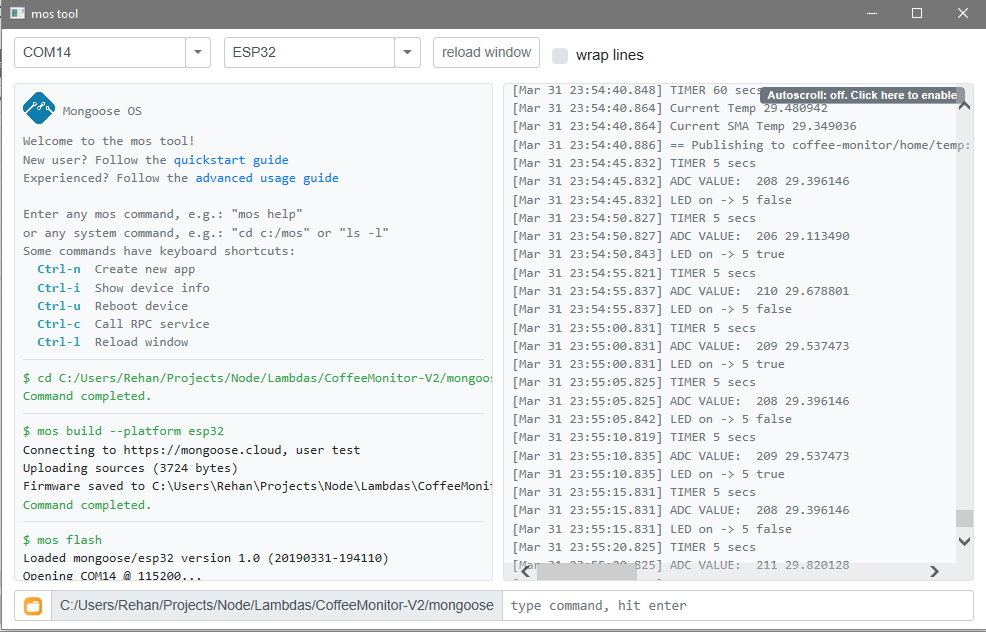
Task: Click the orange folder icon beside path
Action: (33, 606)
